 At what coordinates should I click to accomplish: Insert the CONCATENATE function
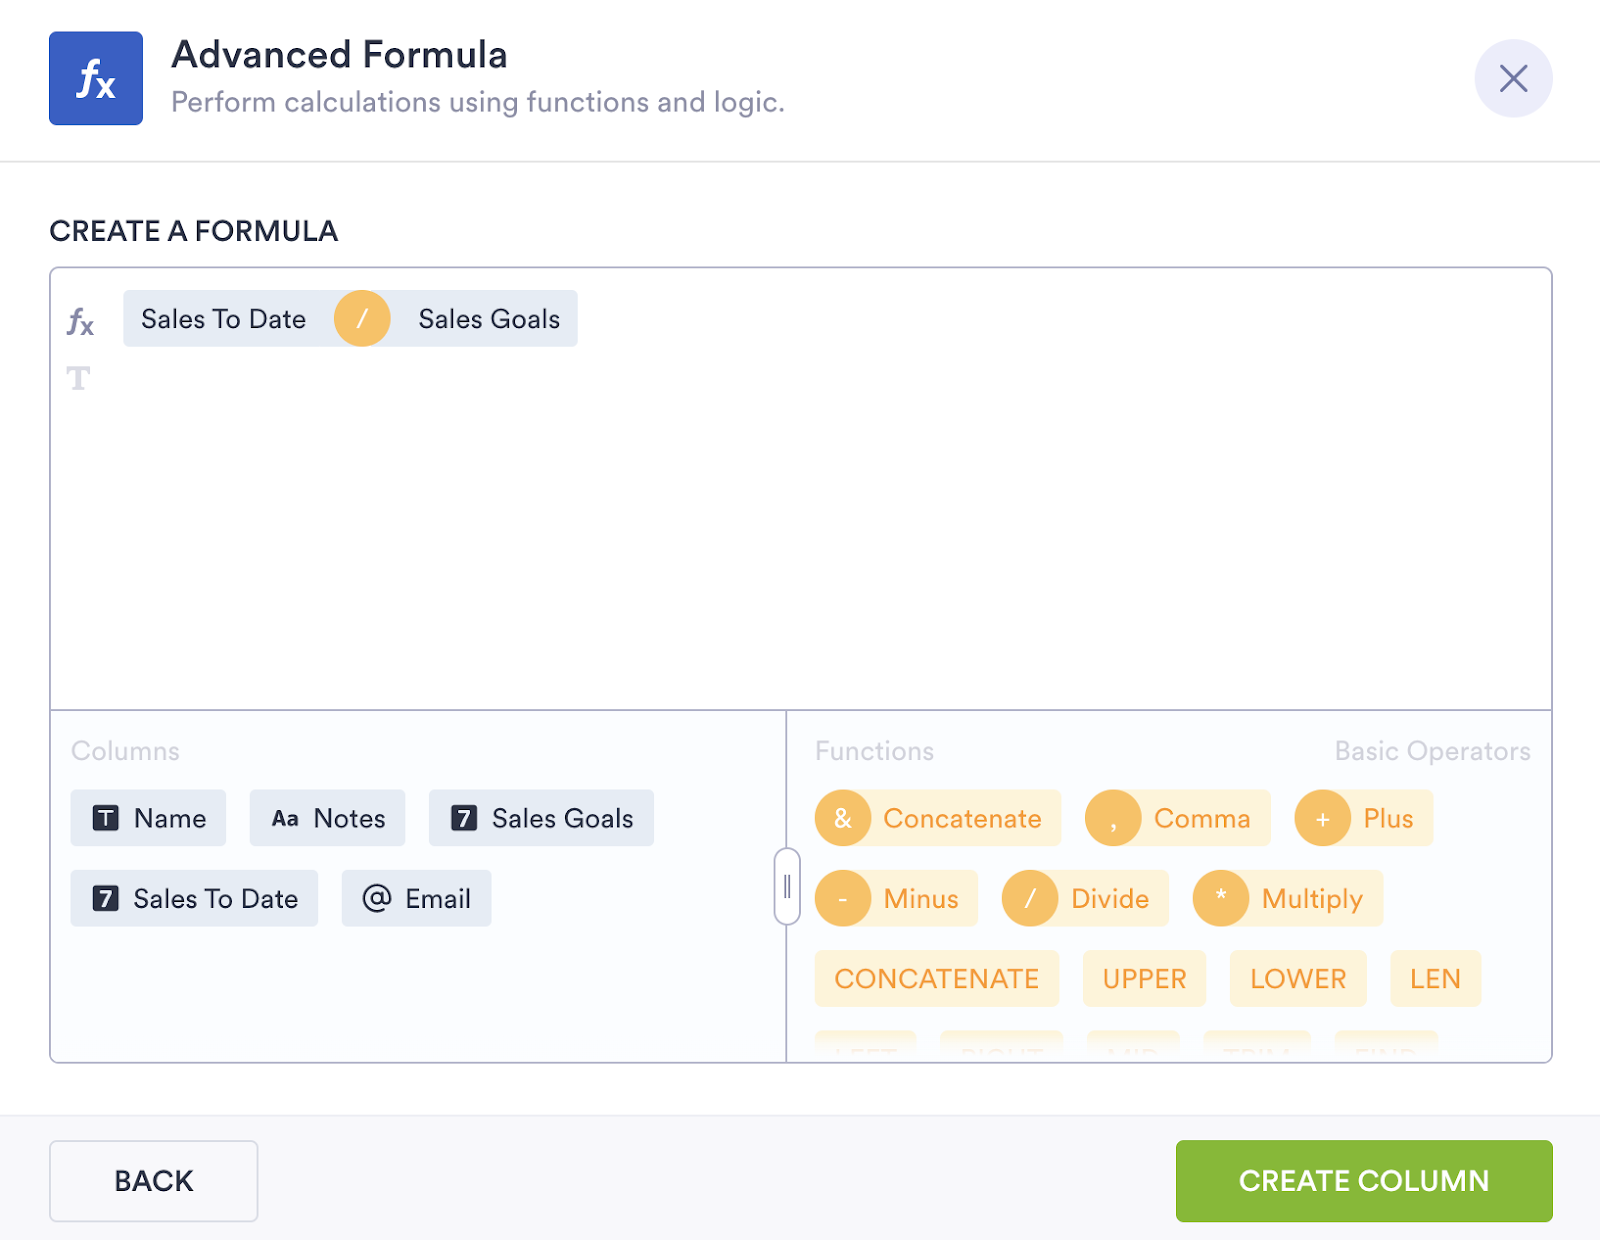tap(936, 978)
